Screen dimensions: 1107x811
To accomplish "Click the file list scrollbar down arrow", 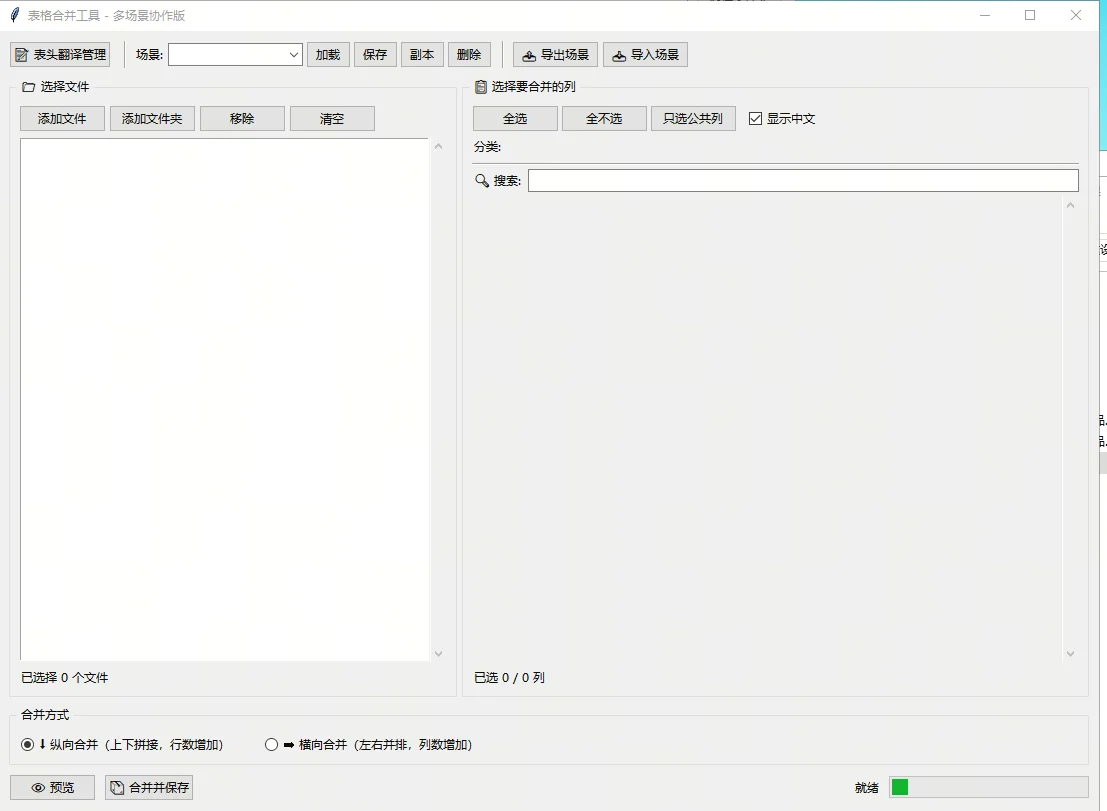I will (438, 654).
